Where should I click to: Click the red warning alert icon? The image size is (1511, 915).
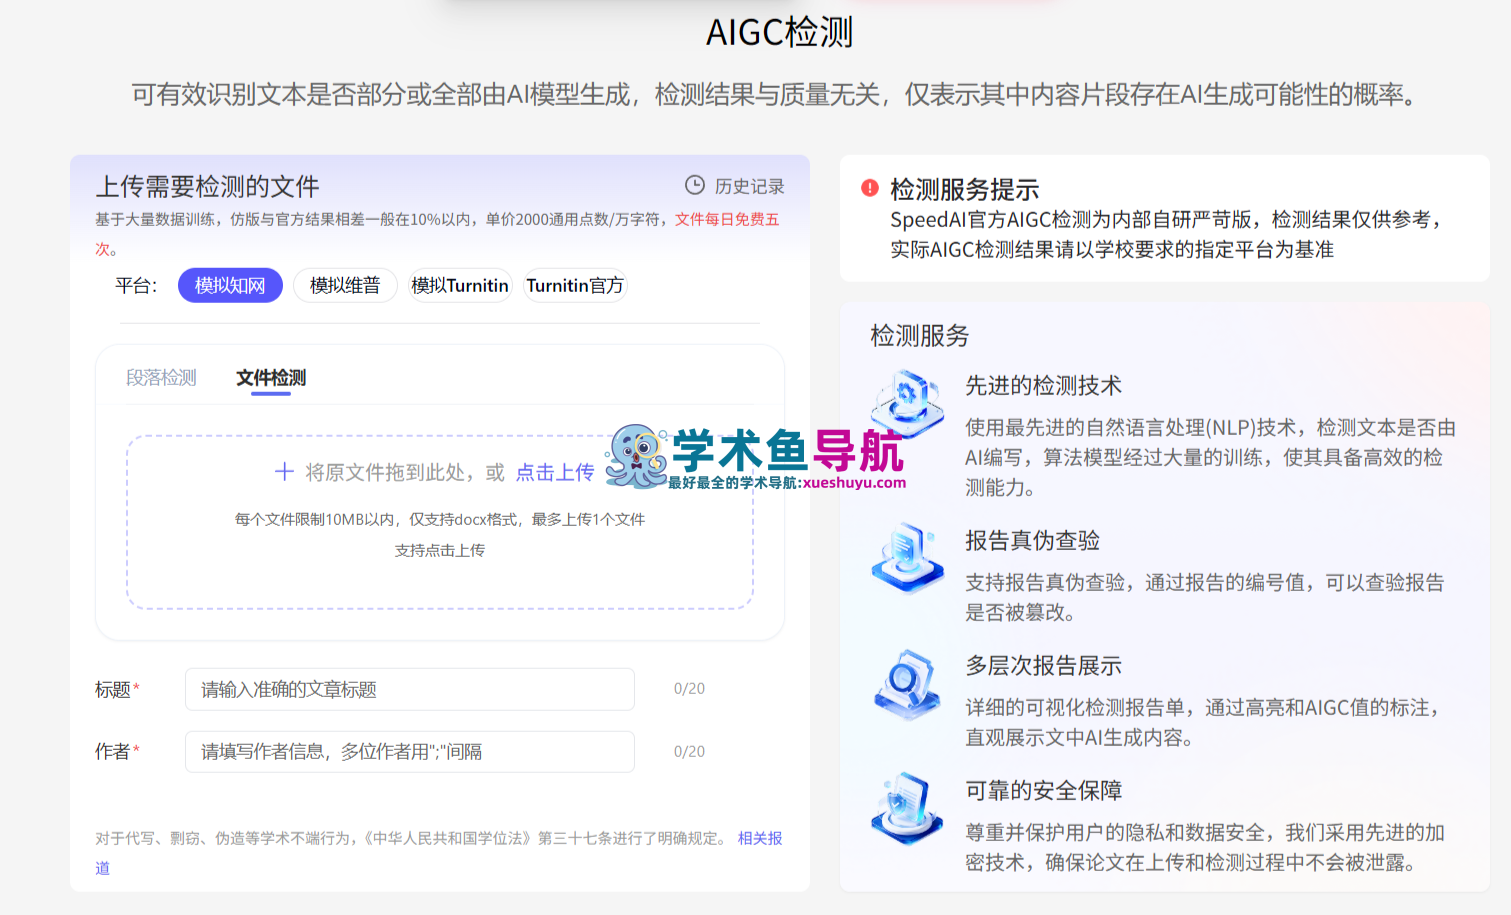click(870, 188)
